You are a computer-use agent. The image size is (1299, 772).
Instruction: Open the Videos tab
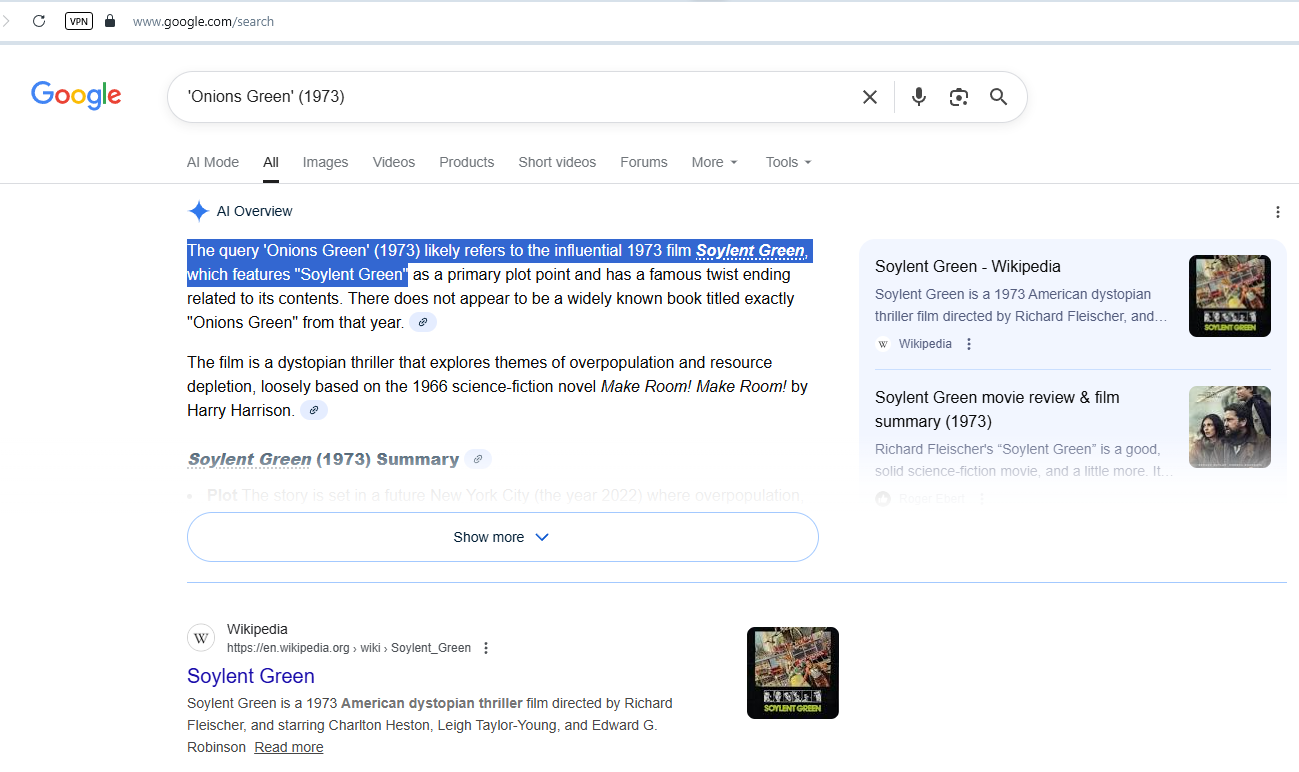coord(394,162)
